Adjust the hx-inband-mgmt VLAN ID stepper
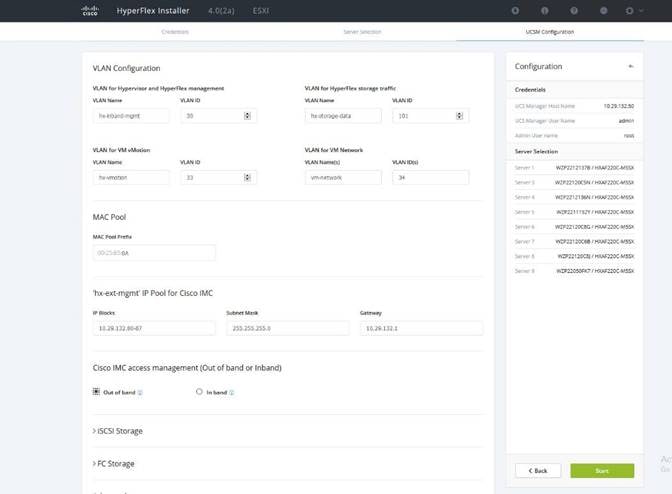The image size is (672, 494). (x=247, y=116)
